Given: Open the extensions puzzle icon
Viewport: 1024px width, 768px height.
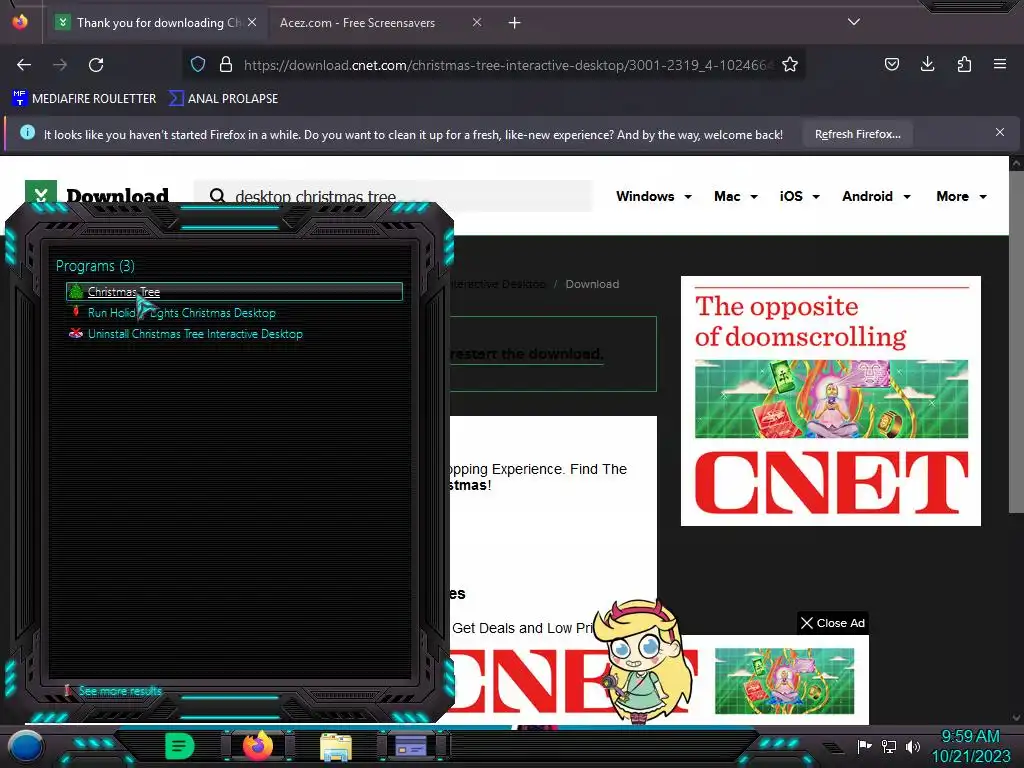Looking at the screenshot, I should 964,64.
